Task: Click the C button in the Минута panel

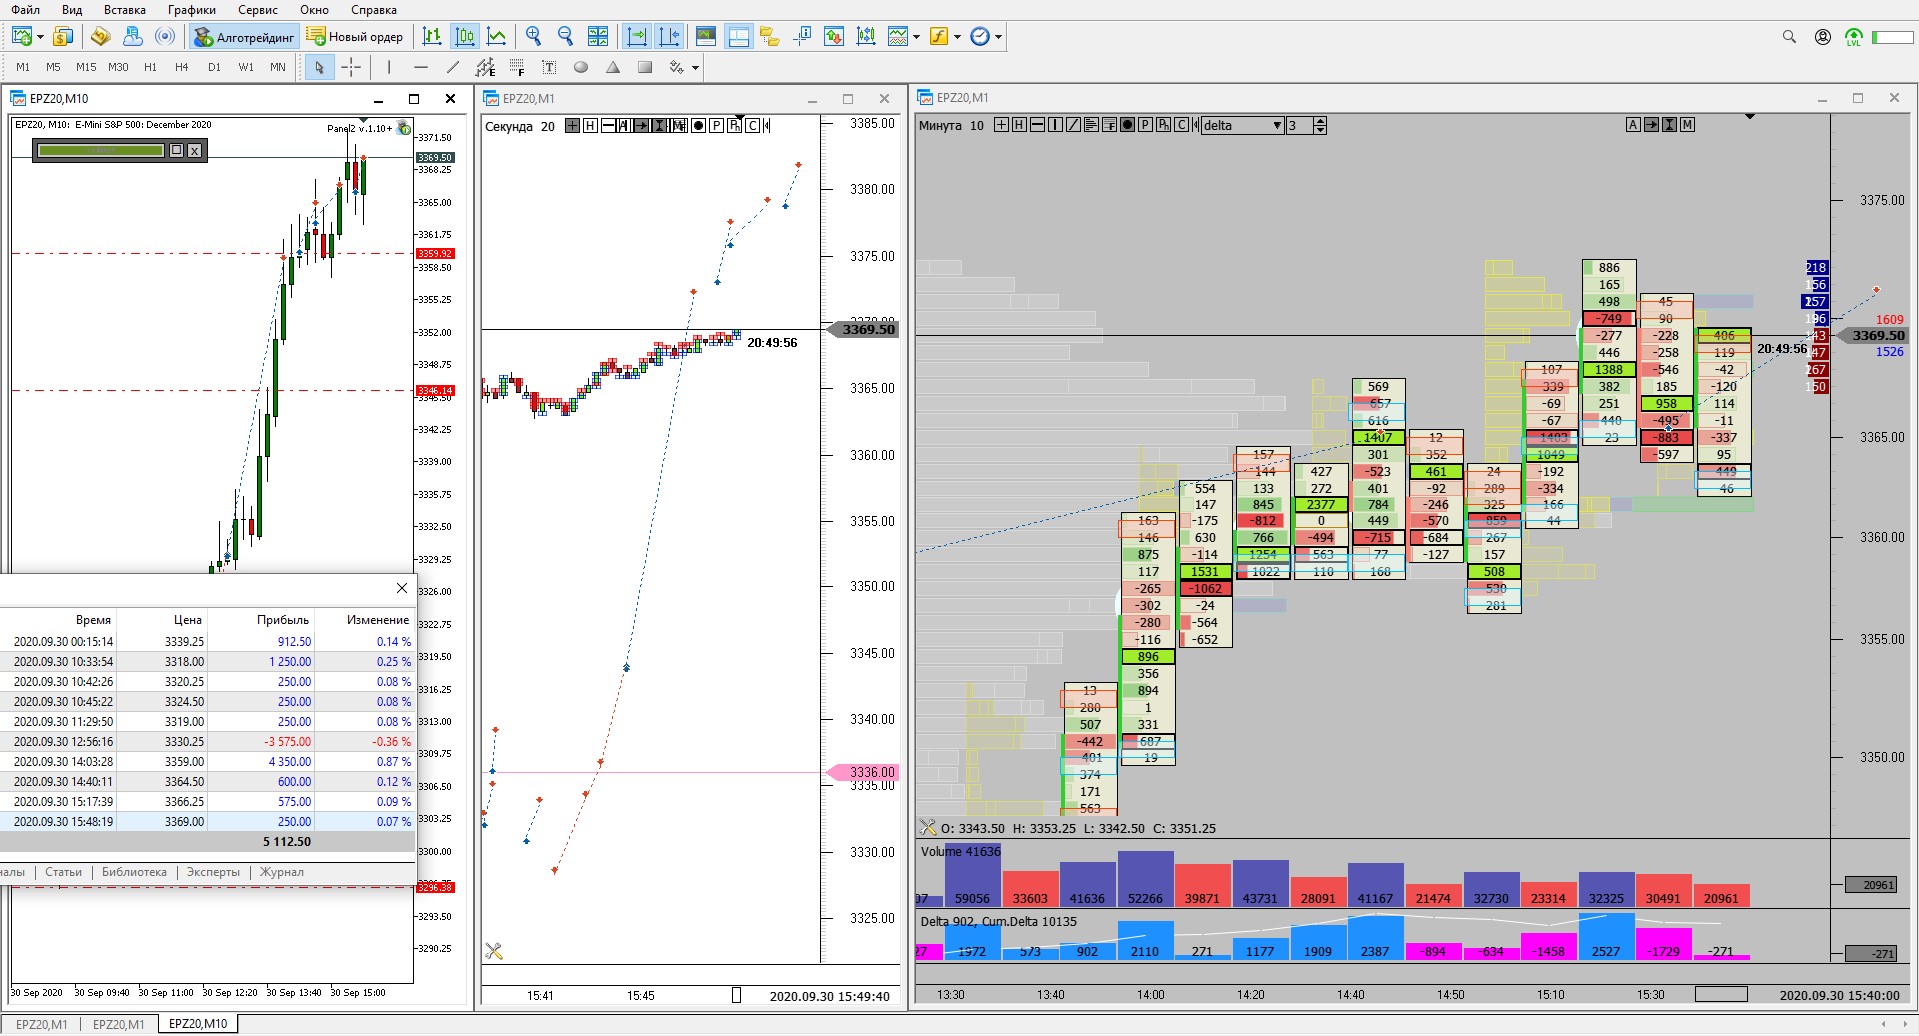Action: (x=1182, y=125)
